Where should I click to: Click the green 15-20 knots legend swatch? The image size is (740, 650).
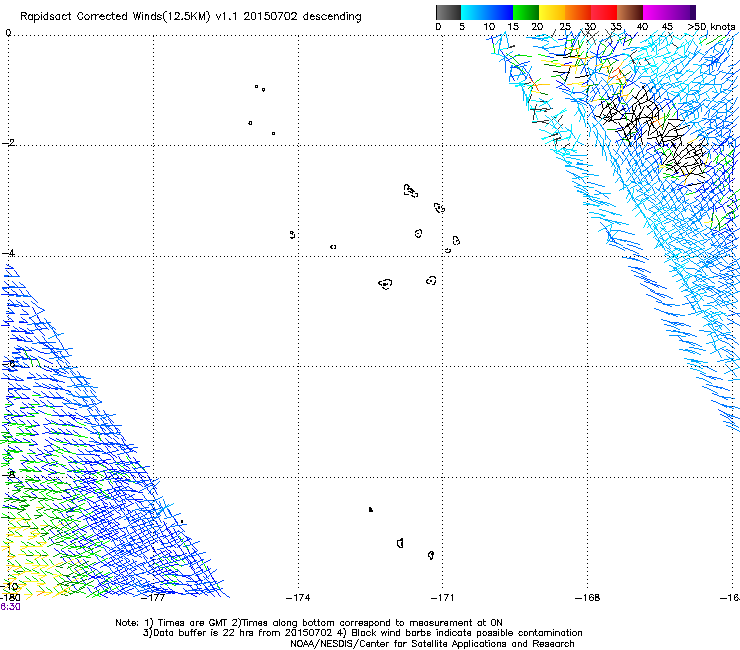(x=526, y=12)
